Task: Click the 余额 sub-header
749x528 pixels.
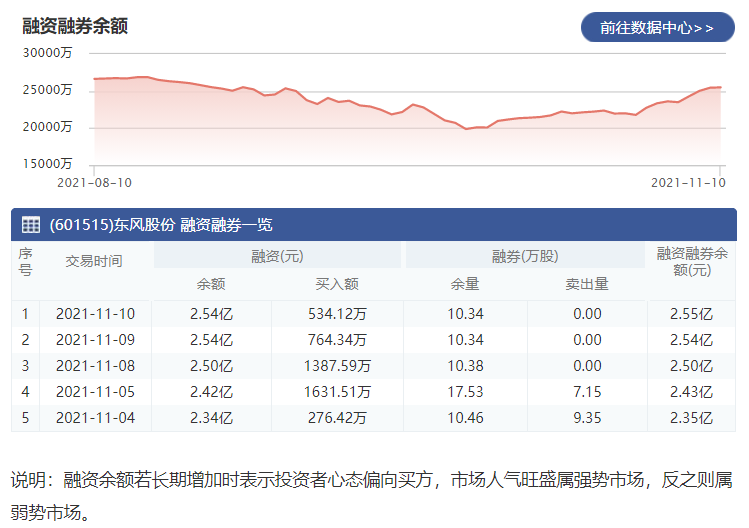Action: [211, 284]
